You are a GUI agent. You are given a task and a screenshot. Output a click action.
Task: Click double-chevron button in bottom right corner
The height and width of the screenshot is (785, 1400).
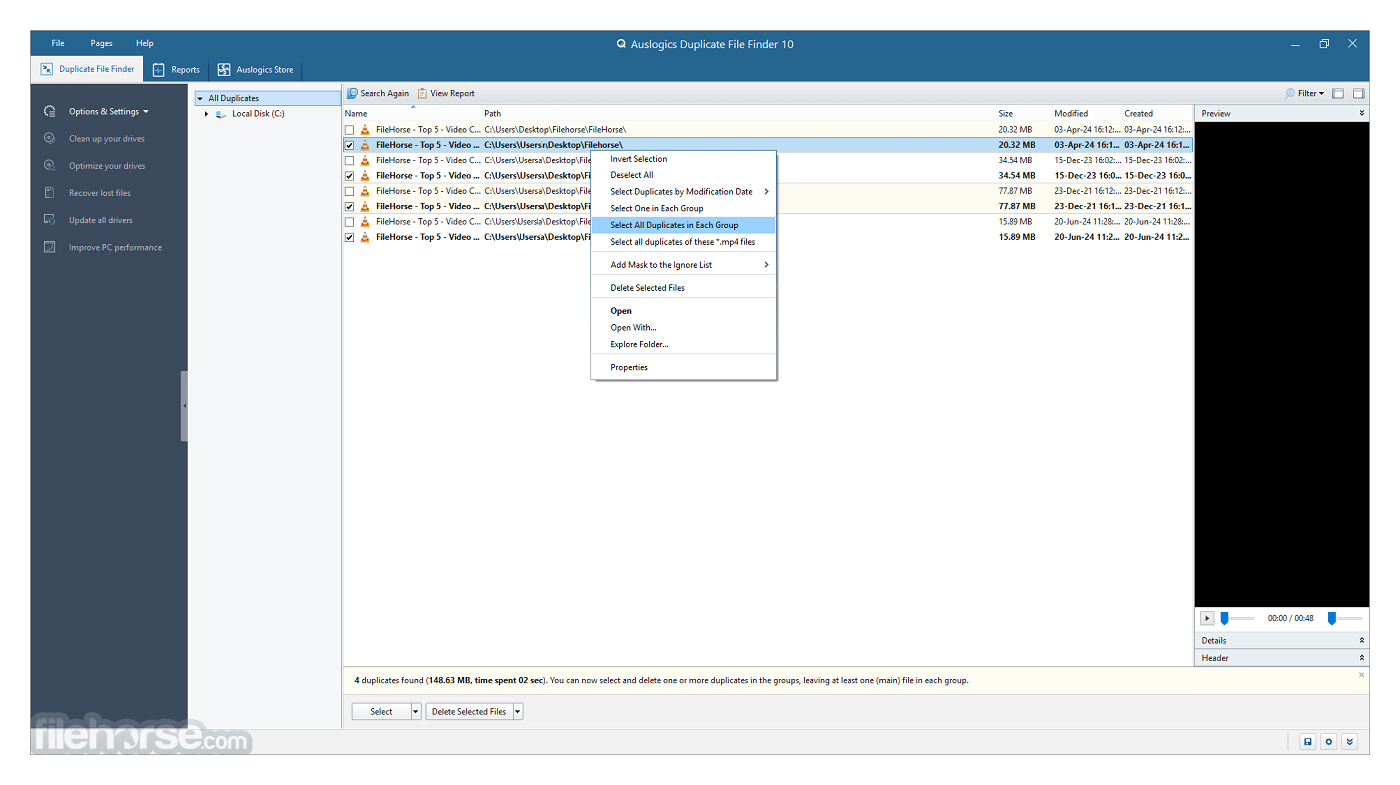point(1349,741)
